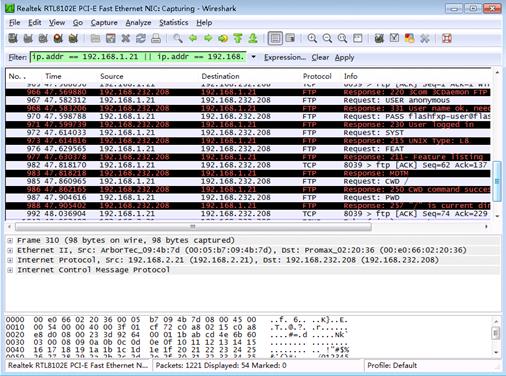Focus the display filter input field

click(138, 57)
